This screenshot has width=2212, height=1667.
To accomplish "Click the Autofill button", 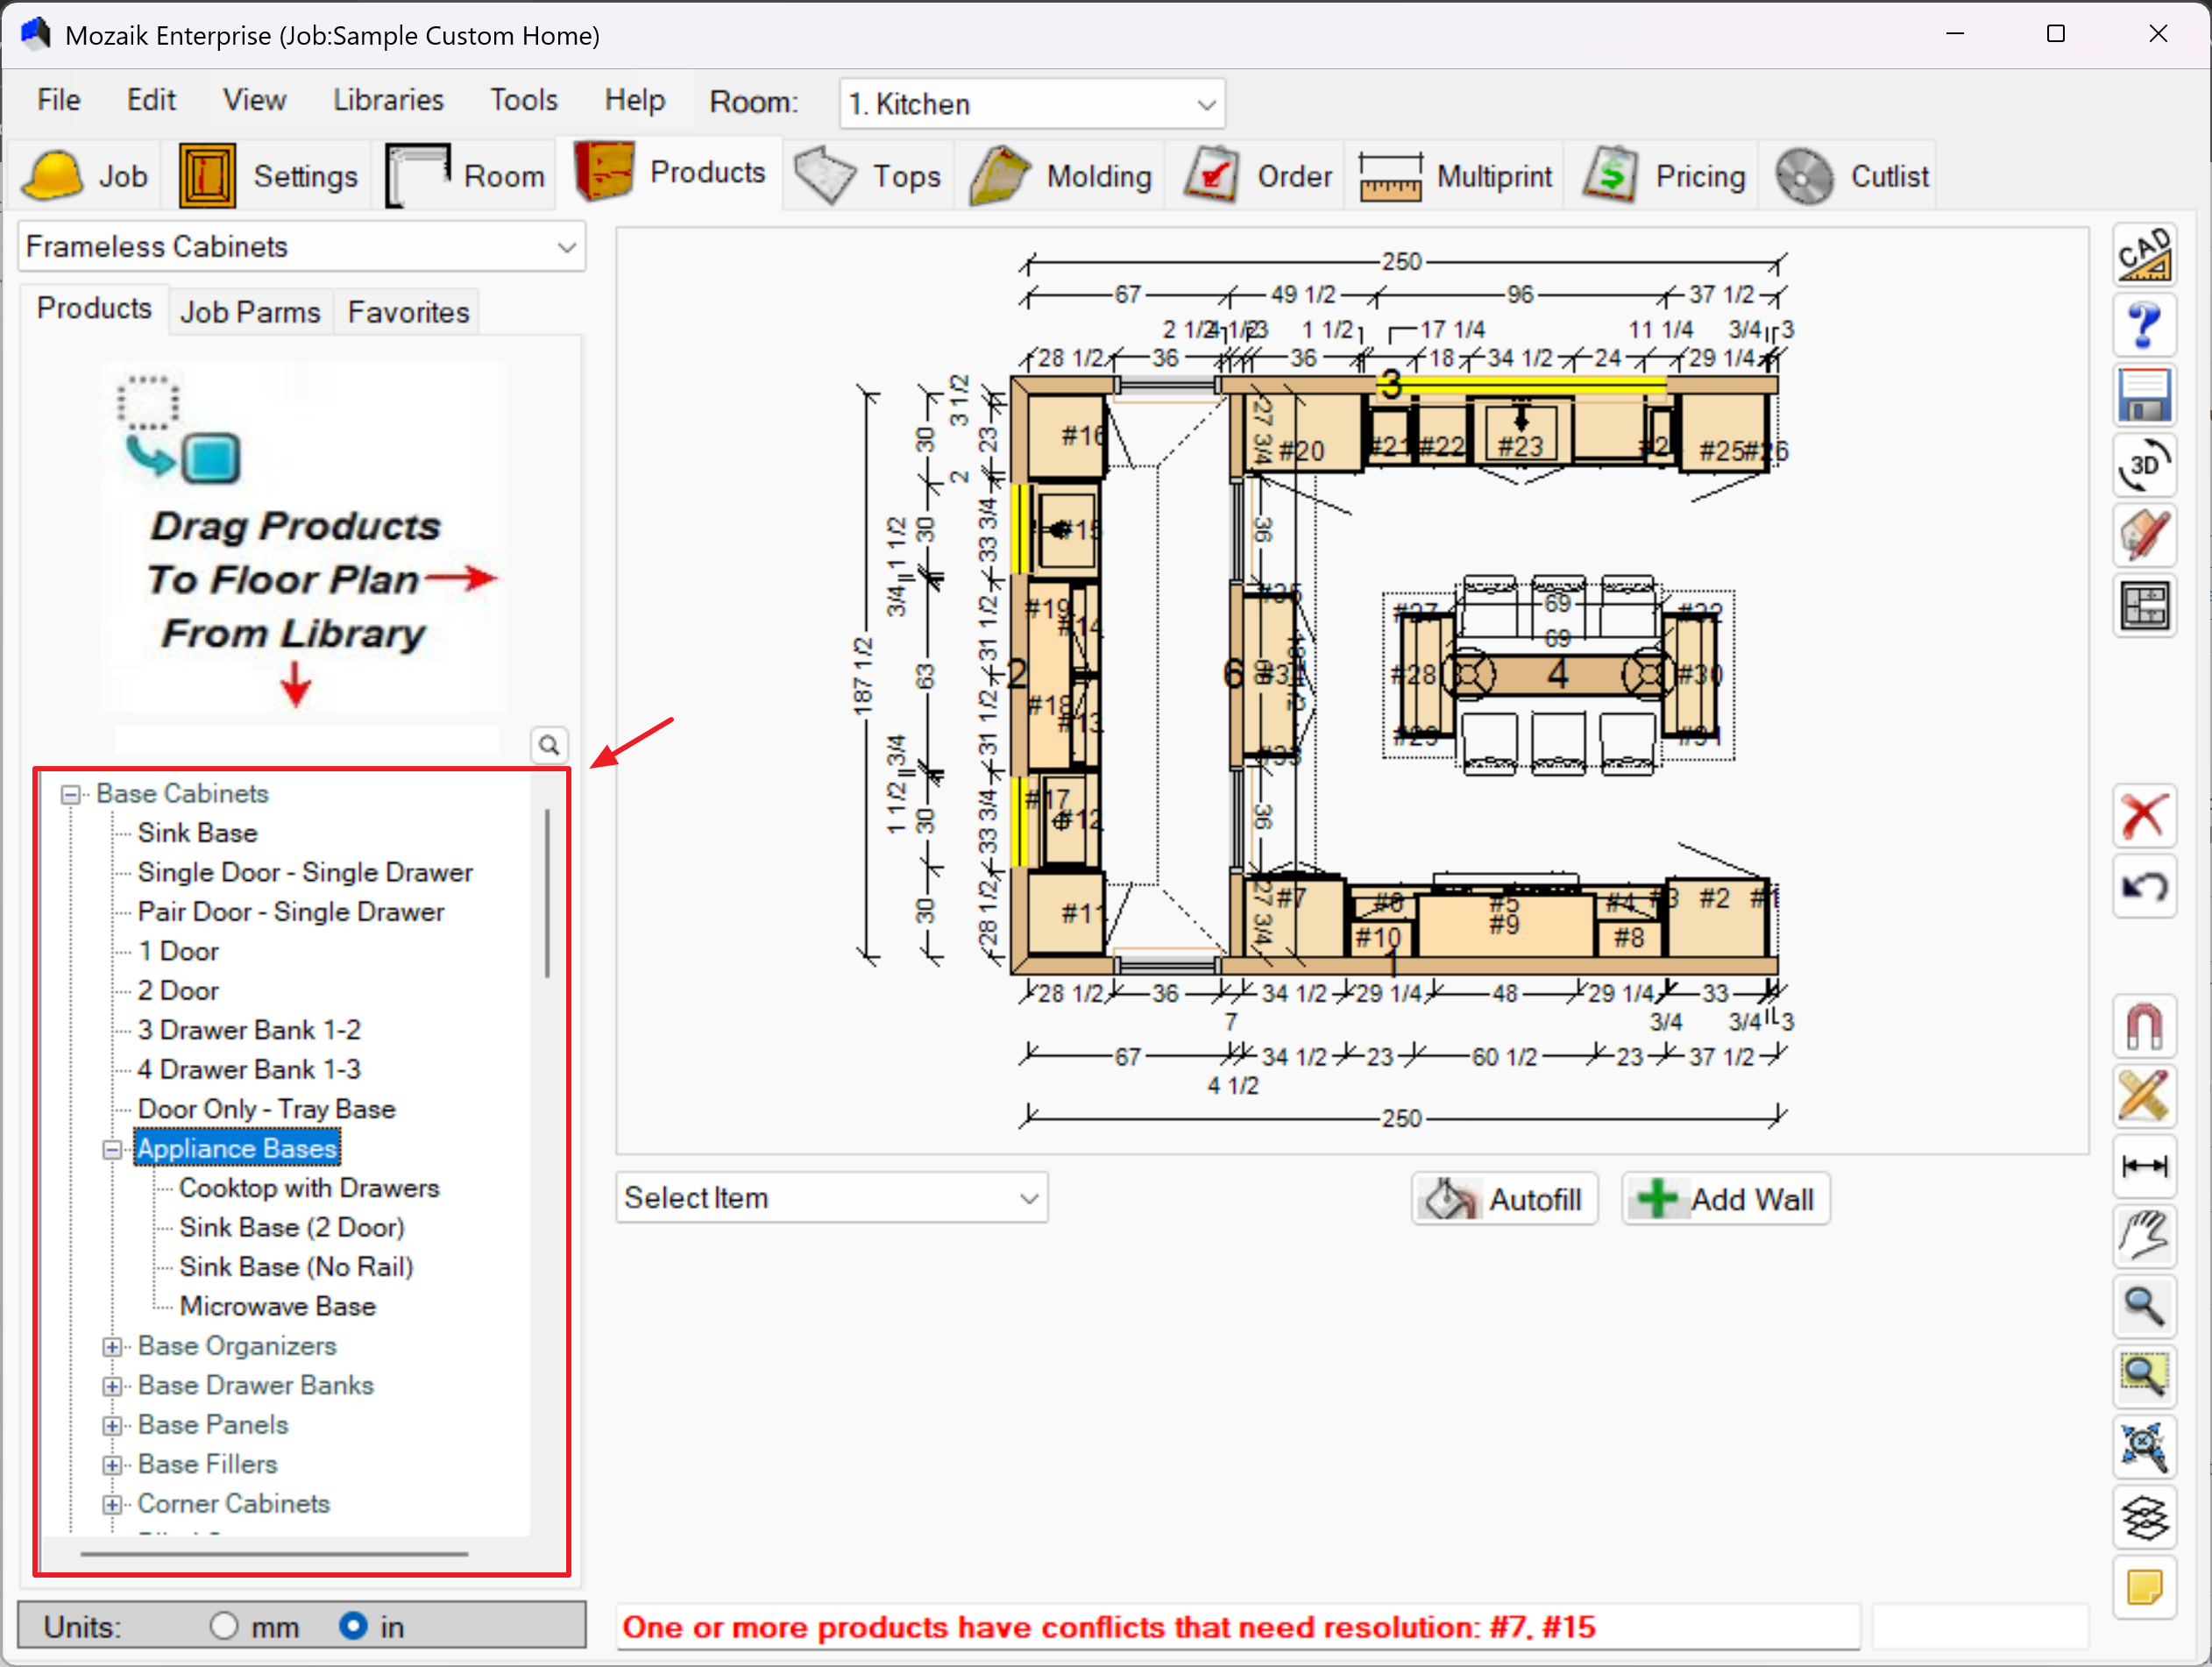I will 1504,1199.
